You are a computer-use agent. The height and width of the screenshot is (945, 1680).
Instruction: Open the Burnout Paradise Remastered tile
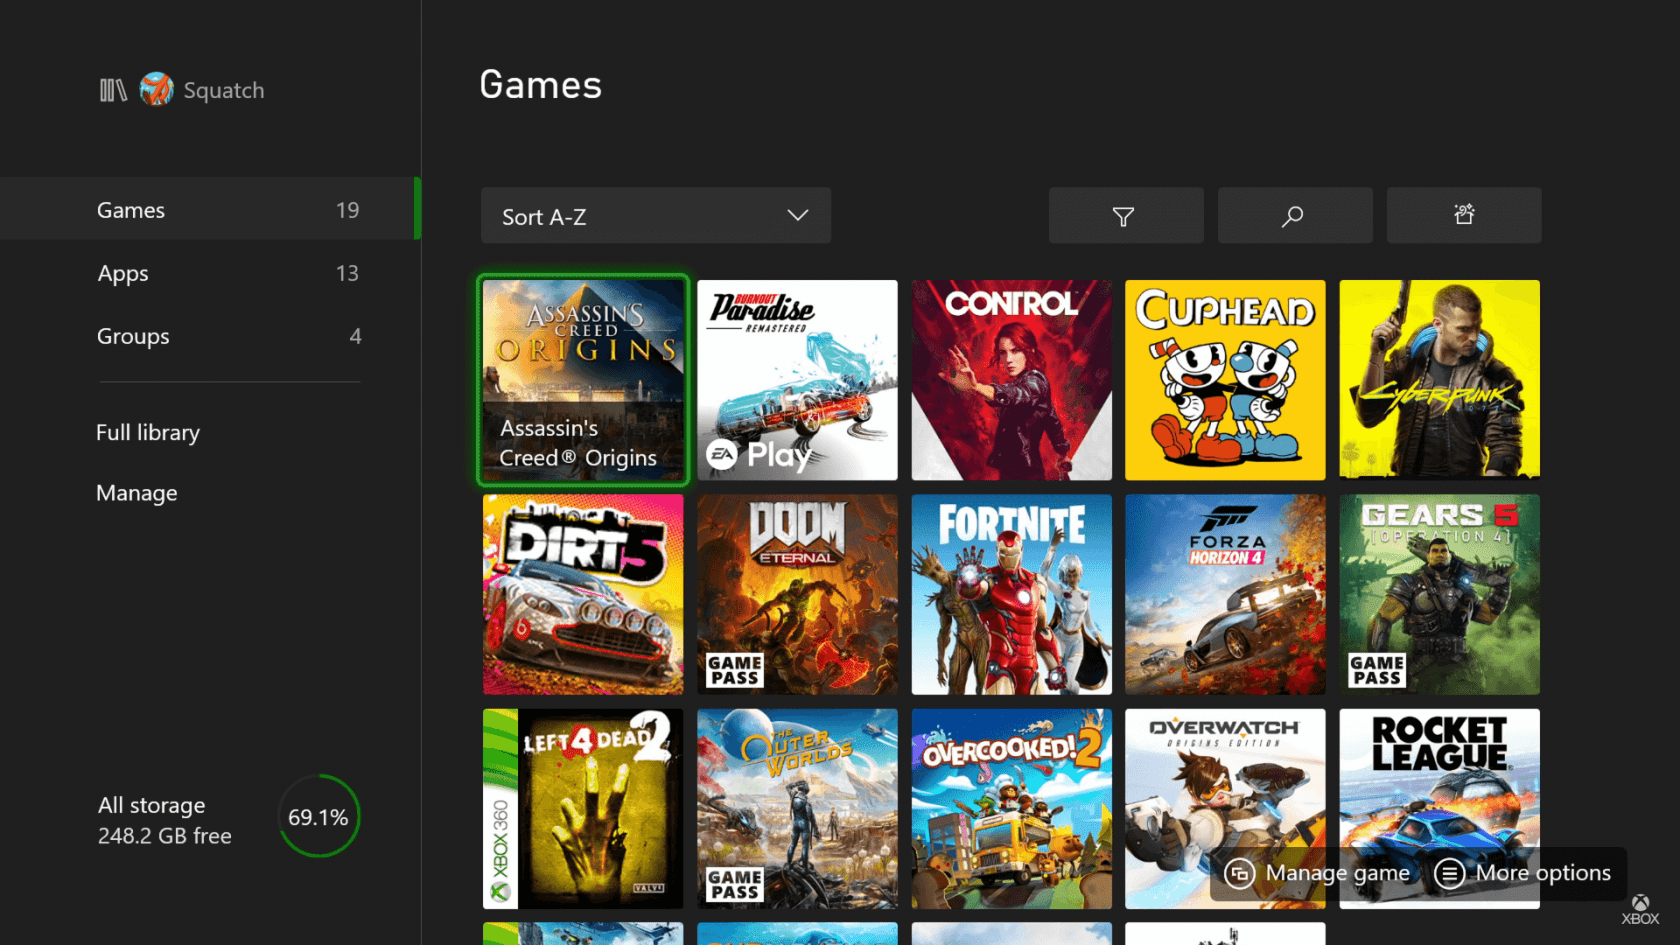[797, 380]
